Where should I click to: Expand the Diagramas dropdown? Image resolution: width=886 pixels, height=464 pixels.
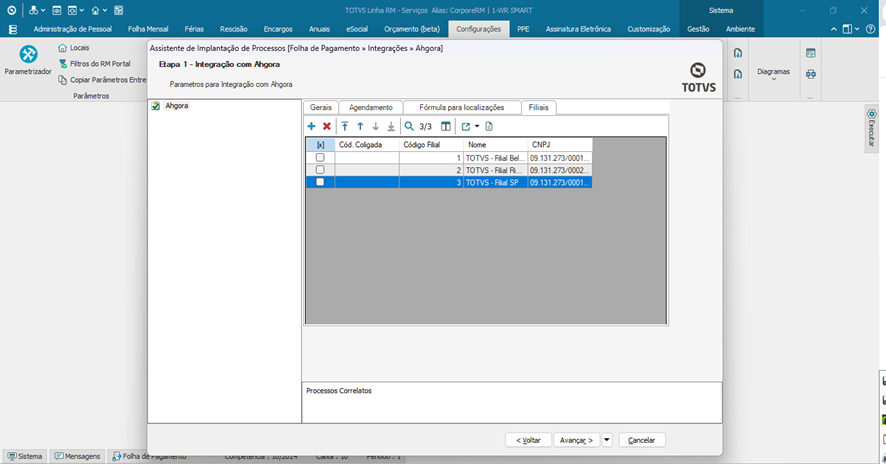[774, 74]
